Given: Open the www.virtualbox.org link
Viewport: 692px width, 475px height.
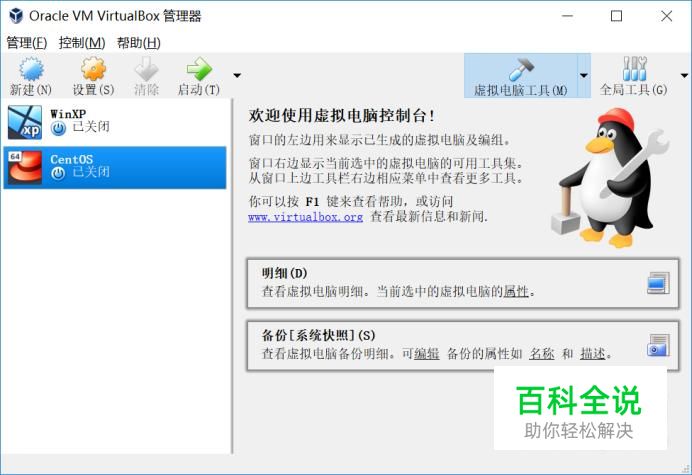Looking at the screenshot, I should coord(305,217).
